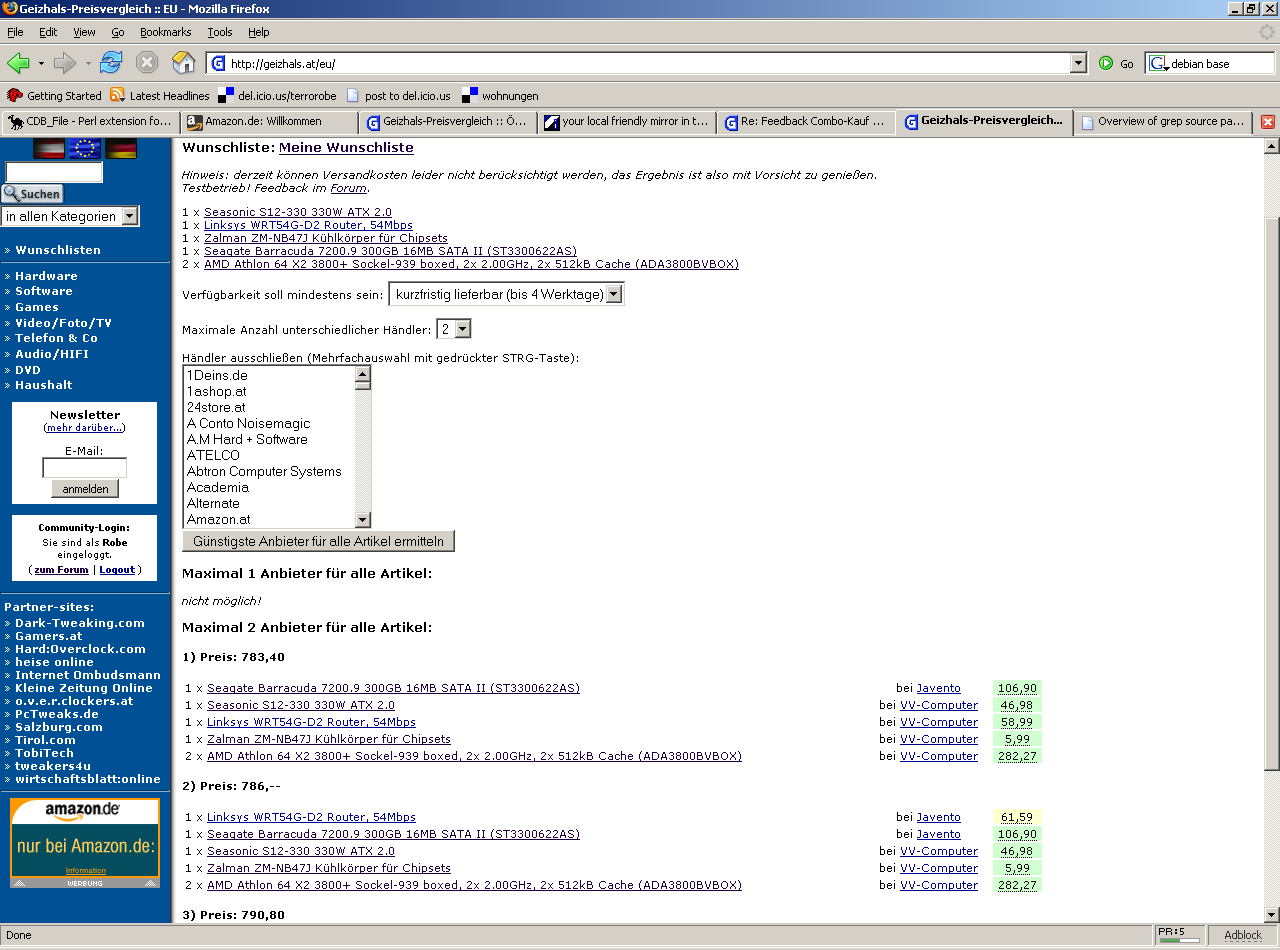Open the search engine selector icon
The height and width of the screenshot is (950, 1280).
(1158, 63)
